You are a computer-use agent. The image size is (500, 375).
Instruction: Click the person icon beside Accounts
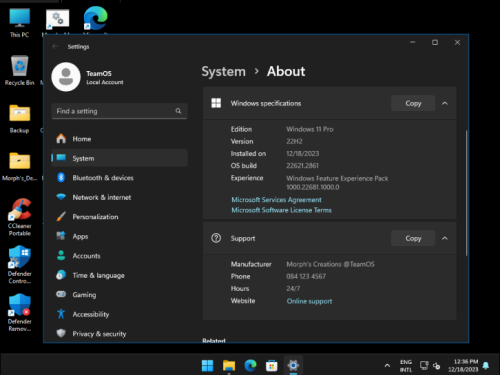[x=61, y=256]
